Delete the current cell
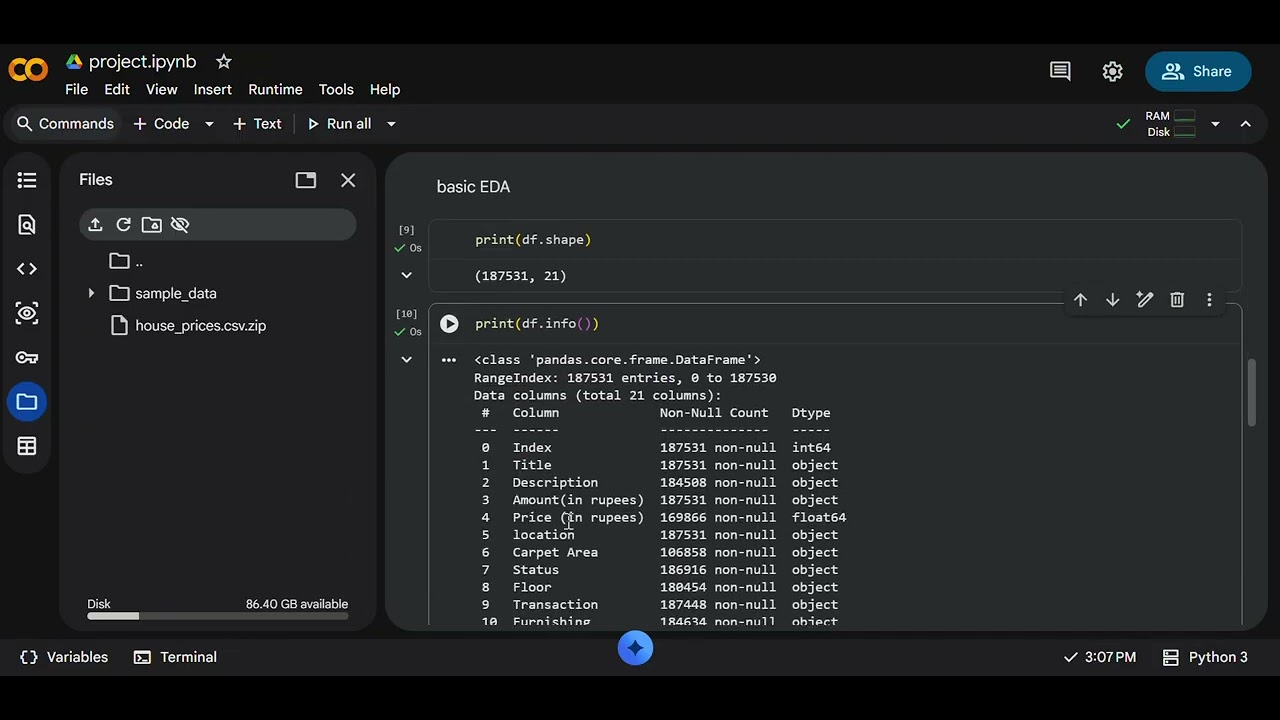Viewport: 1280px width, 720px height. (x=1177, y=300)
